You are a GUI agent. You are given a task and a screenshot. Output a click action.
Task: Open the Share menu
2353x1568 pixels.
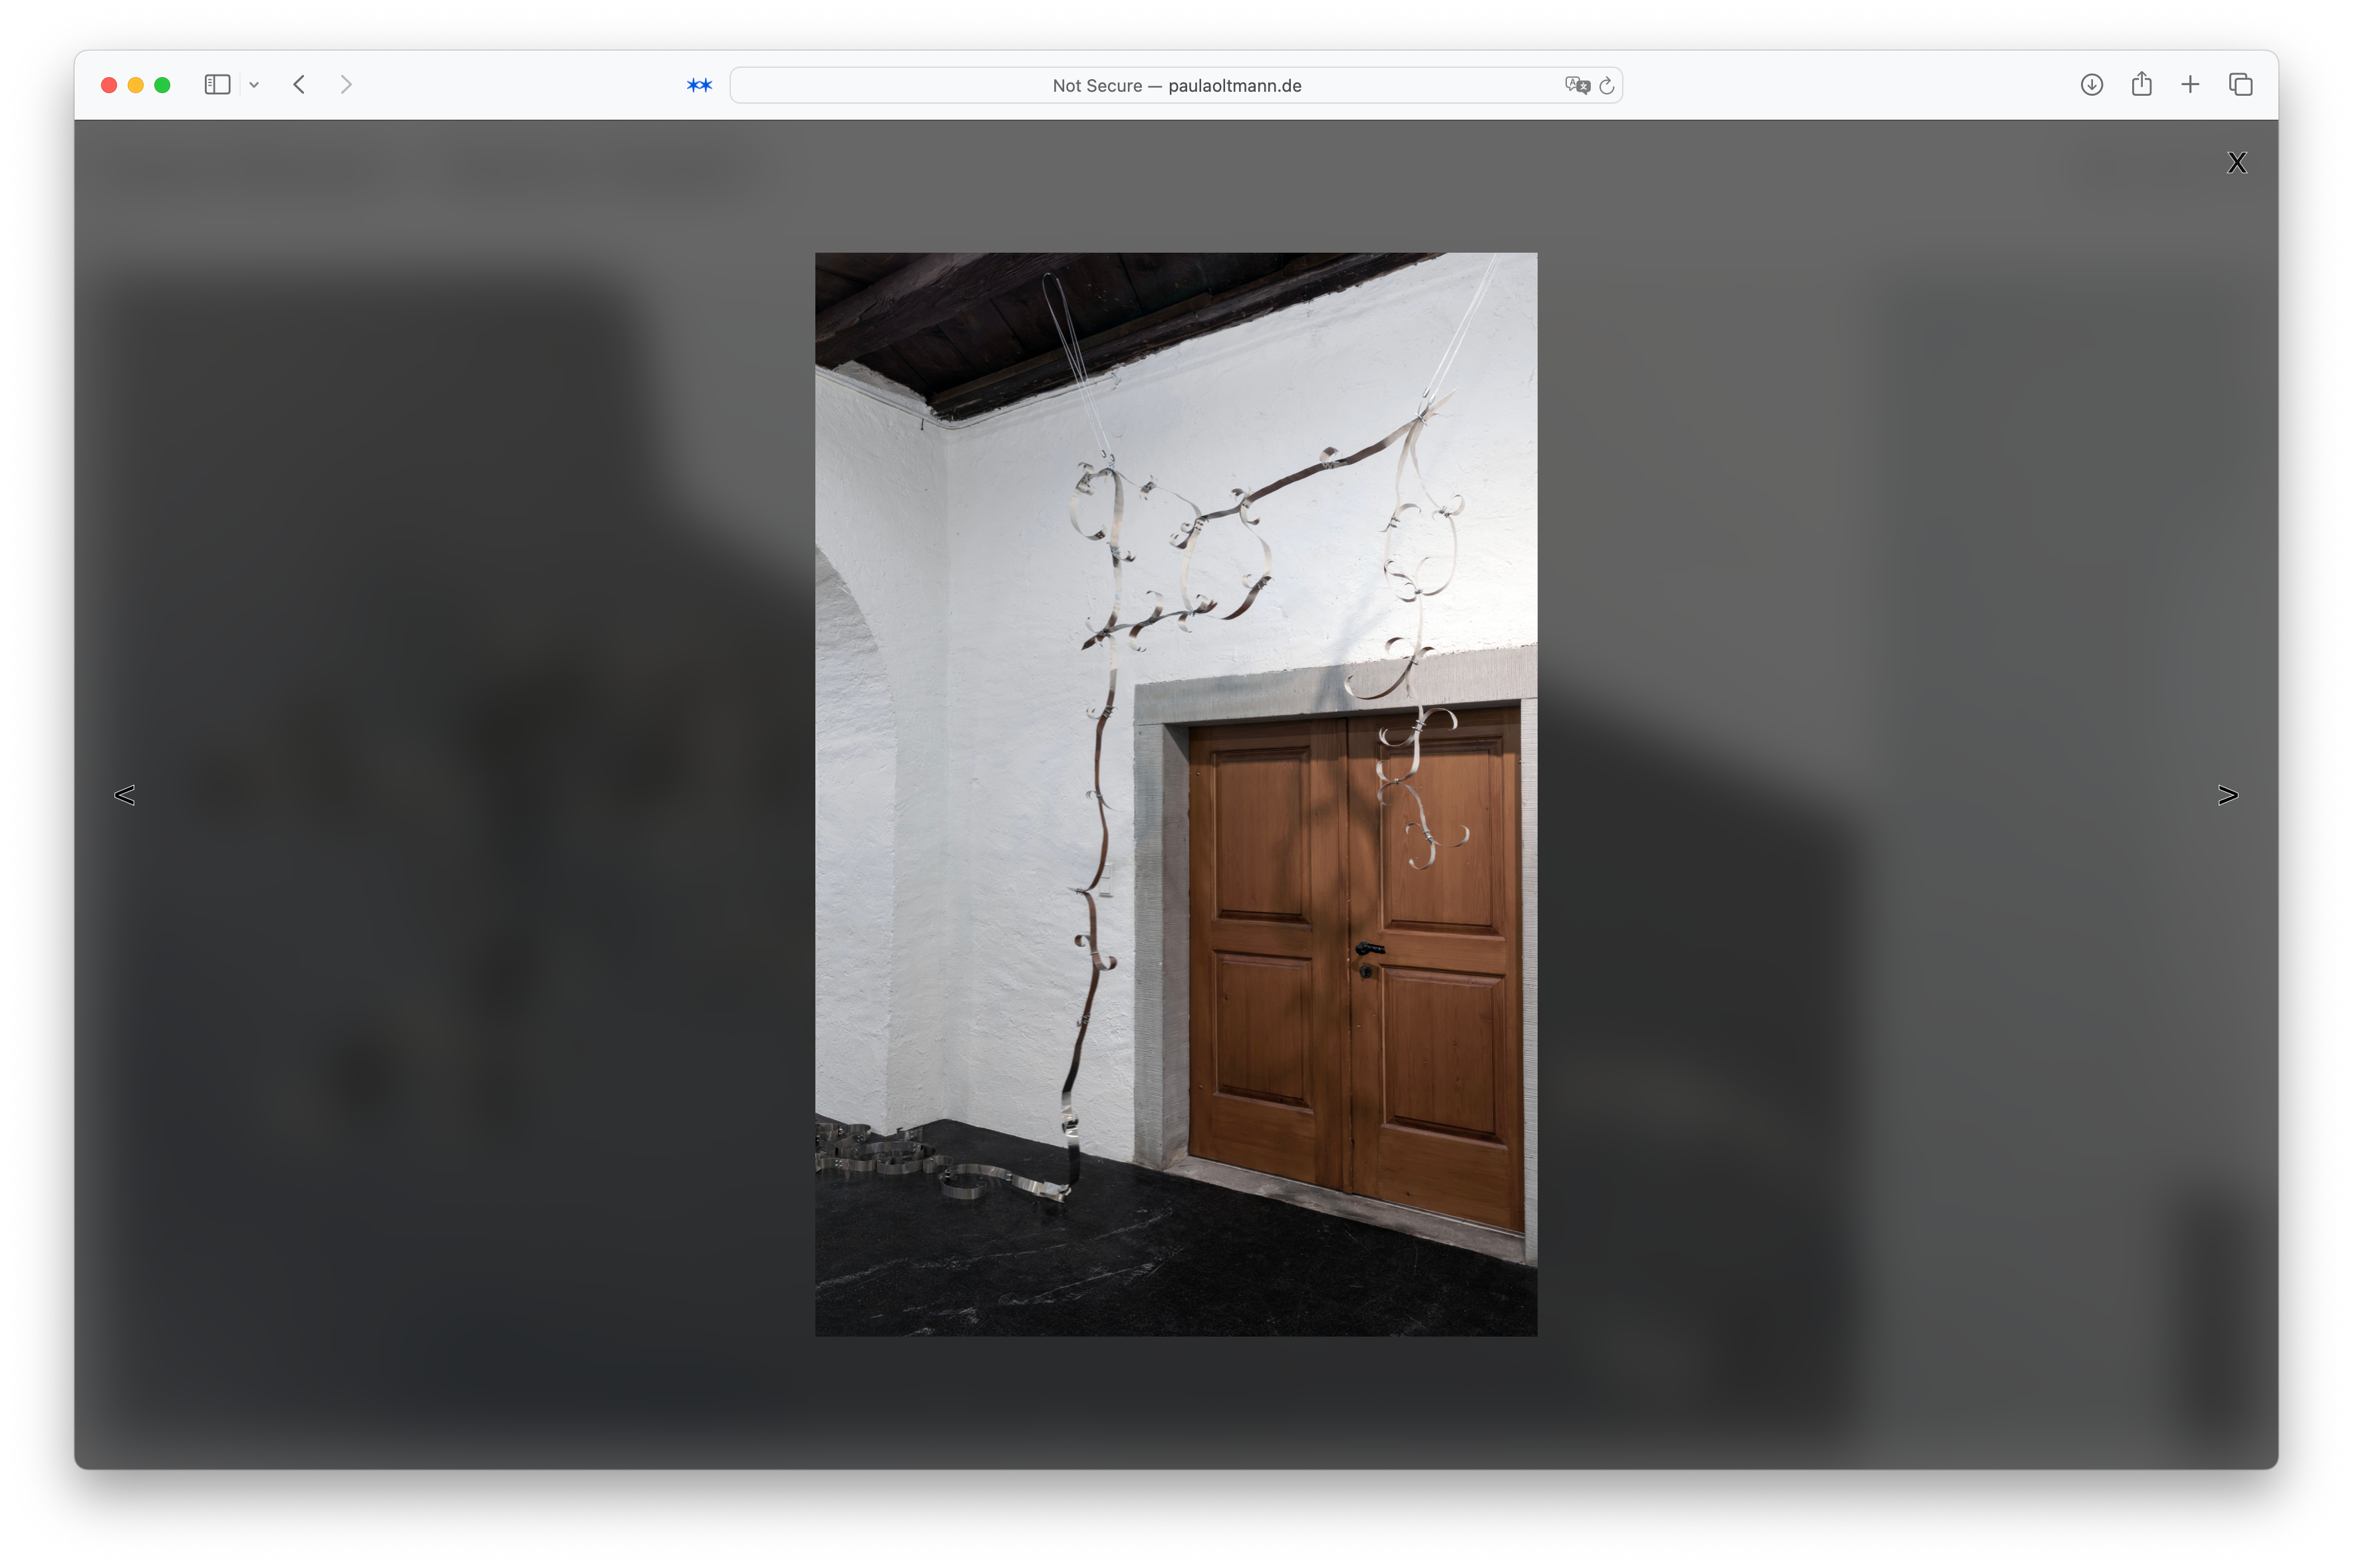pos(2141,84)
